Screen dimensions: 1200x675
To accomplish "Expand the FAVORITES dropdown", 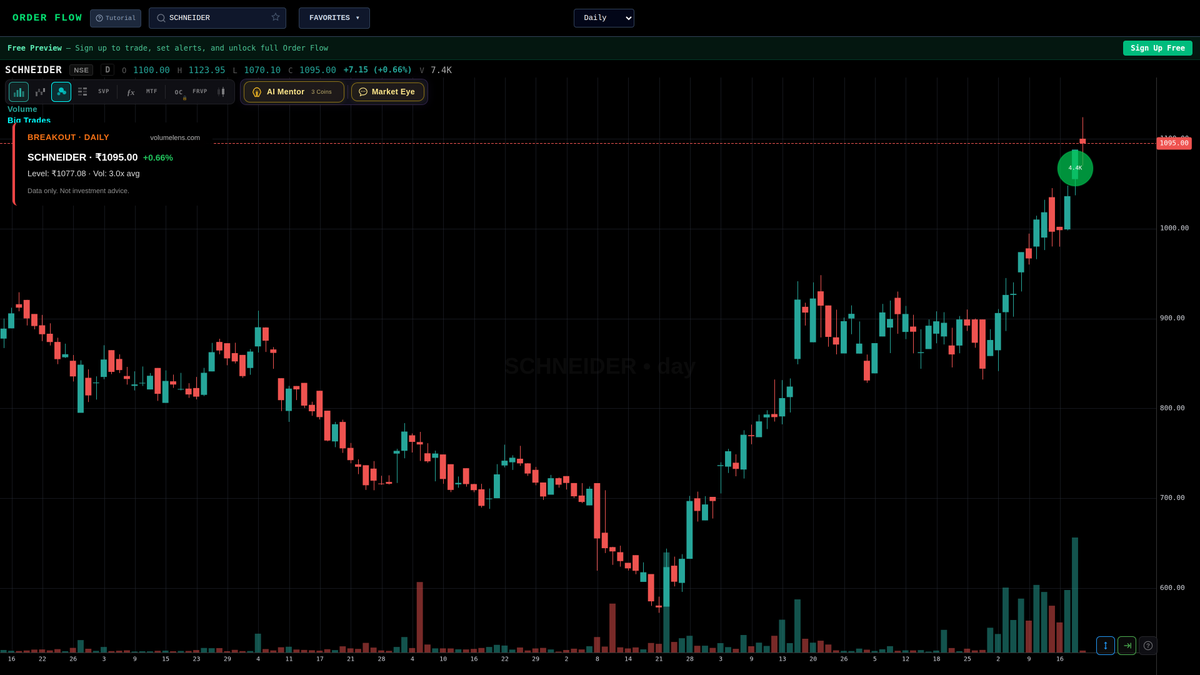I will coord(333,17).
